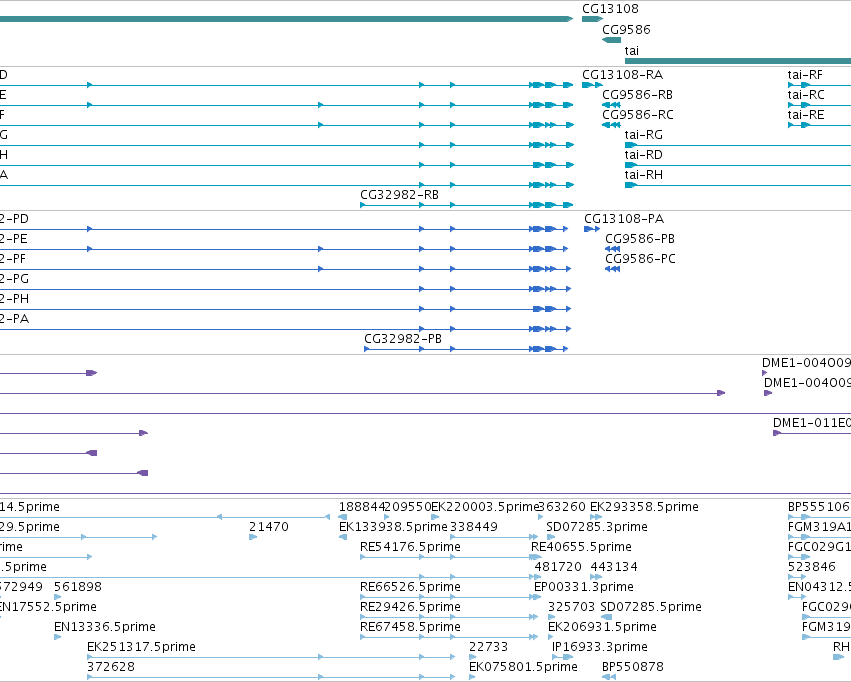Image resolution: width=851 pixels, height=682 pixels.
Task: Select feature DME1-011E0
Action: pos(812,423)
